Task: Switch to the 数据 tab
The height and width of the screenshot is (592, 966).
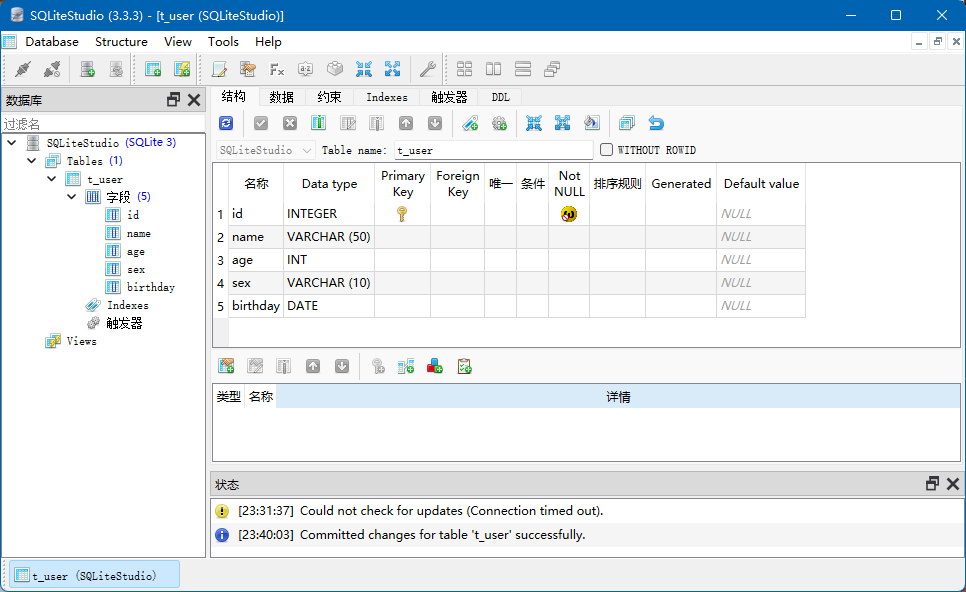Action: point(282,97)
